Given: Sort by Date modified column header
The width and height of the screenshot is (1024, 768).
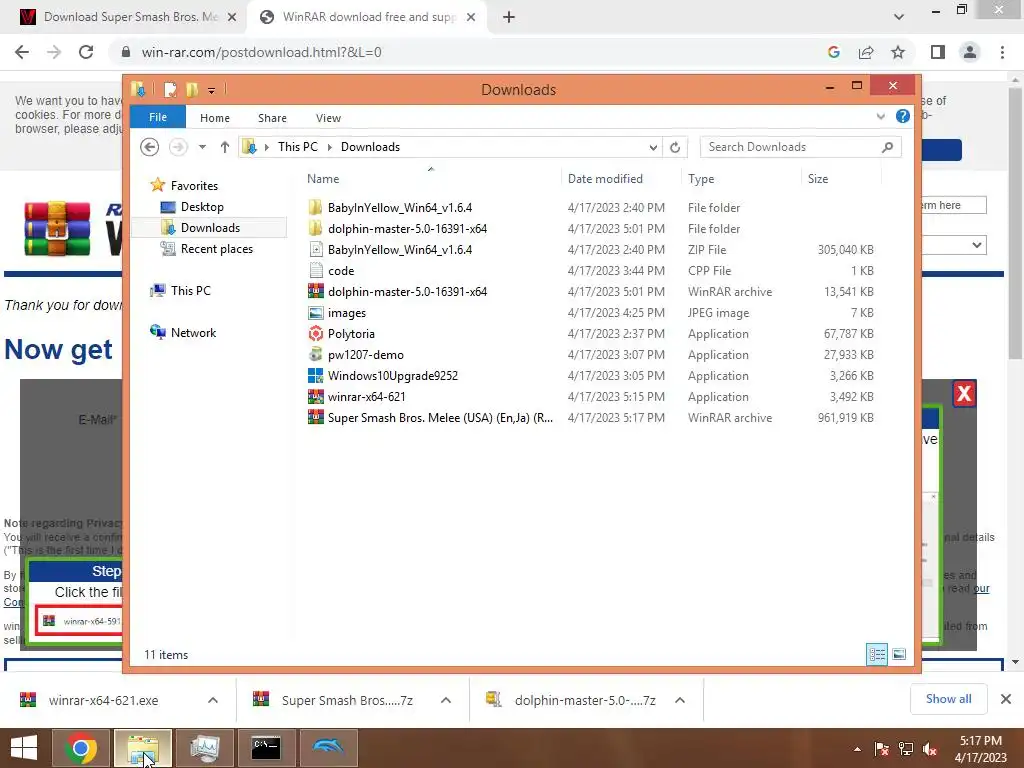Looking at the screenshot, I should 605,178.
